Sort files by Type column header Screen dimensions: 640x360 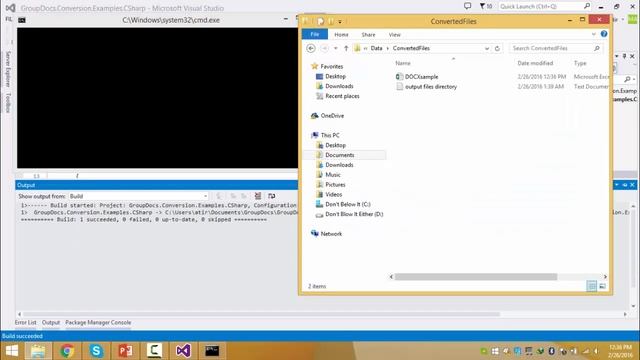[580, 63]
